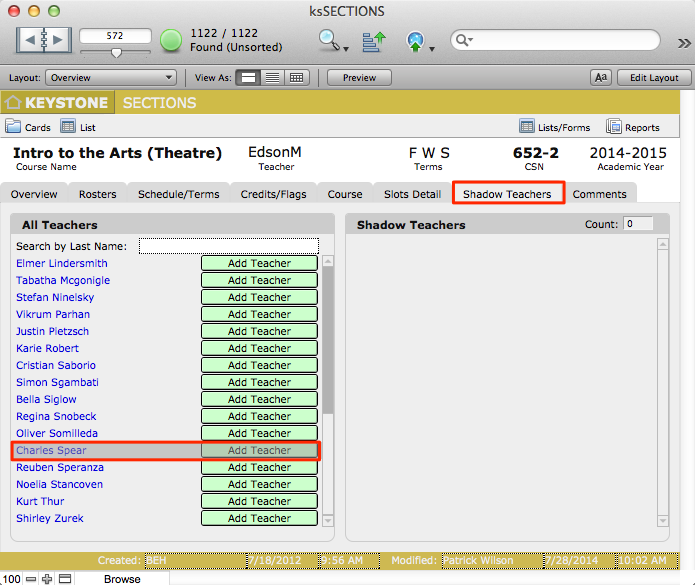Screen dimensions: 695x585
Task: Click the record number slider
Action: (x=116, y=52)
